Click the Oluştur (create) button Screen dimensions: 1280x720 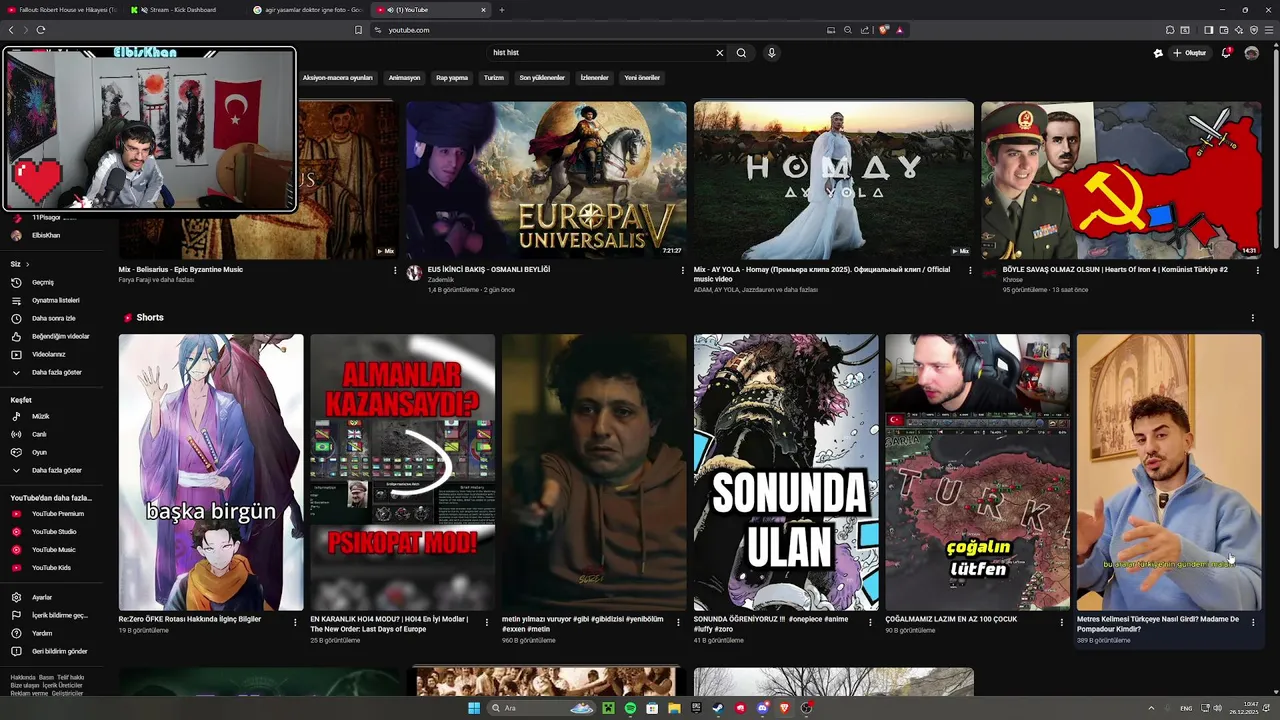1190,53
